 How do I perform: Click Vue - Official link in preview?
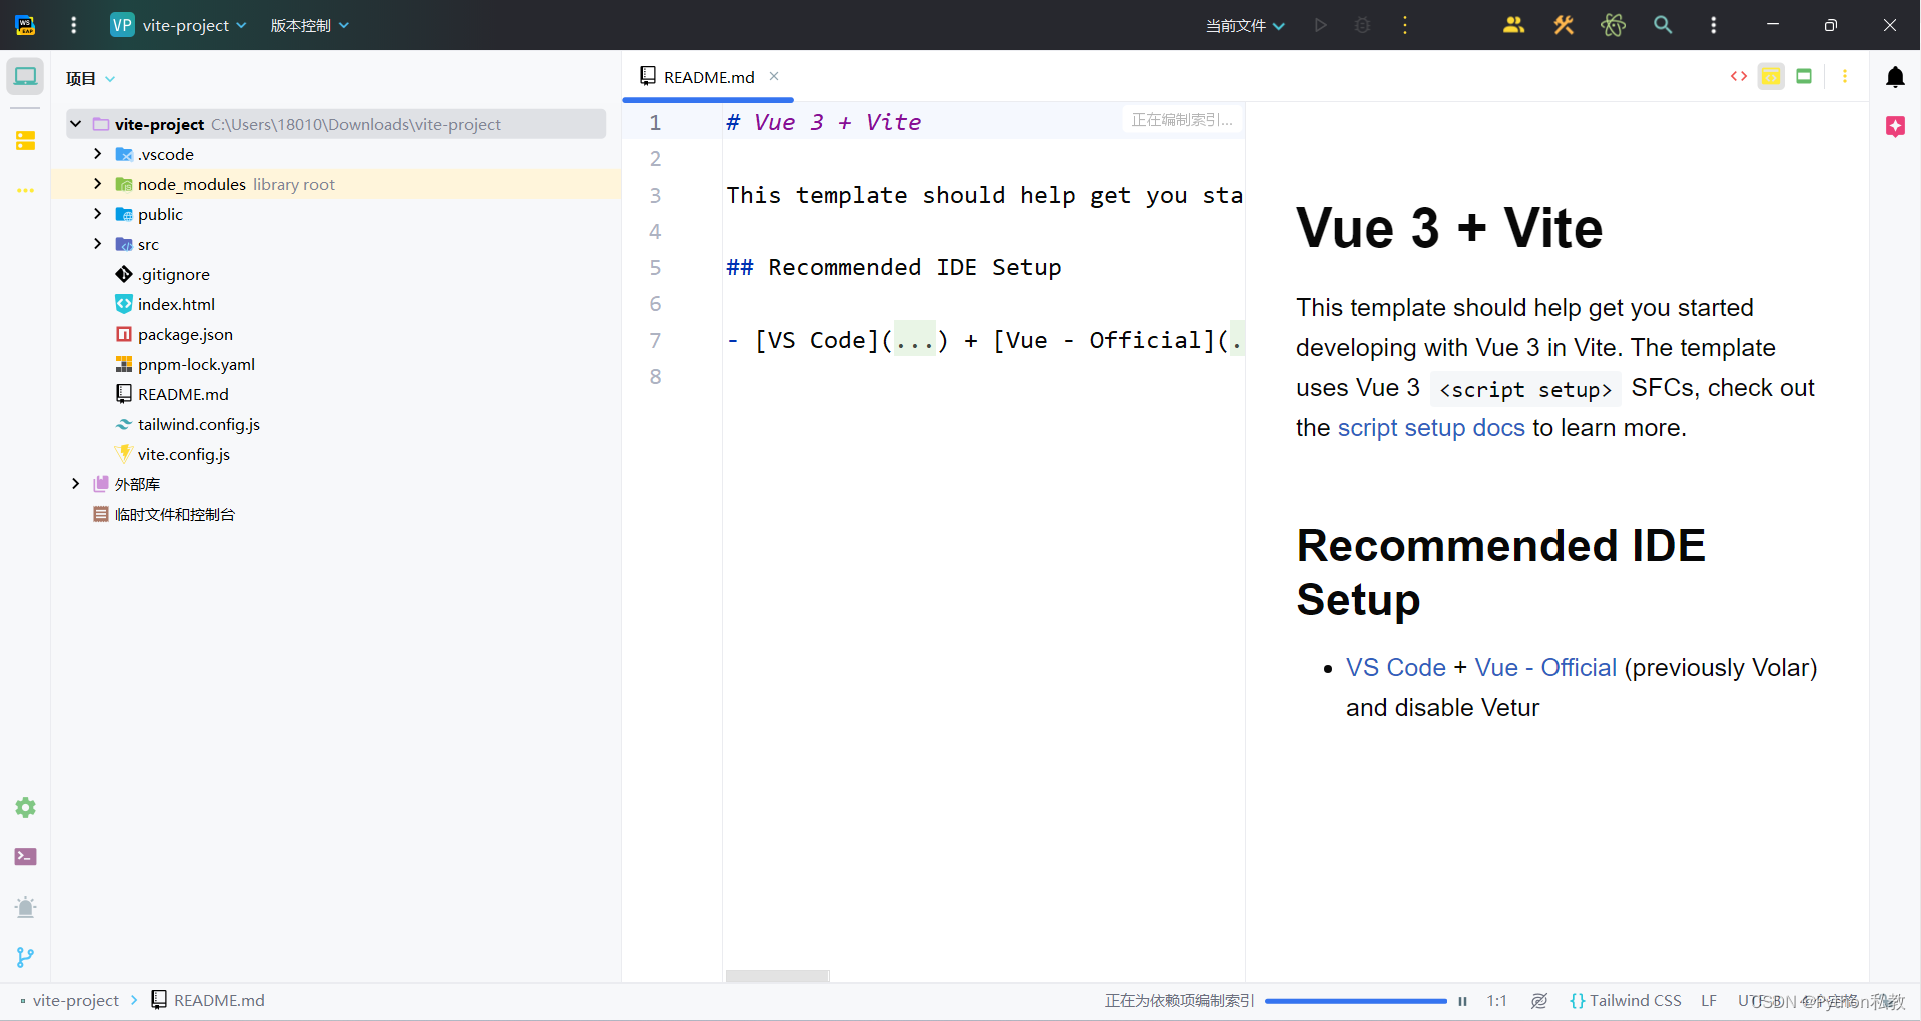[x=1545, y=668]
